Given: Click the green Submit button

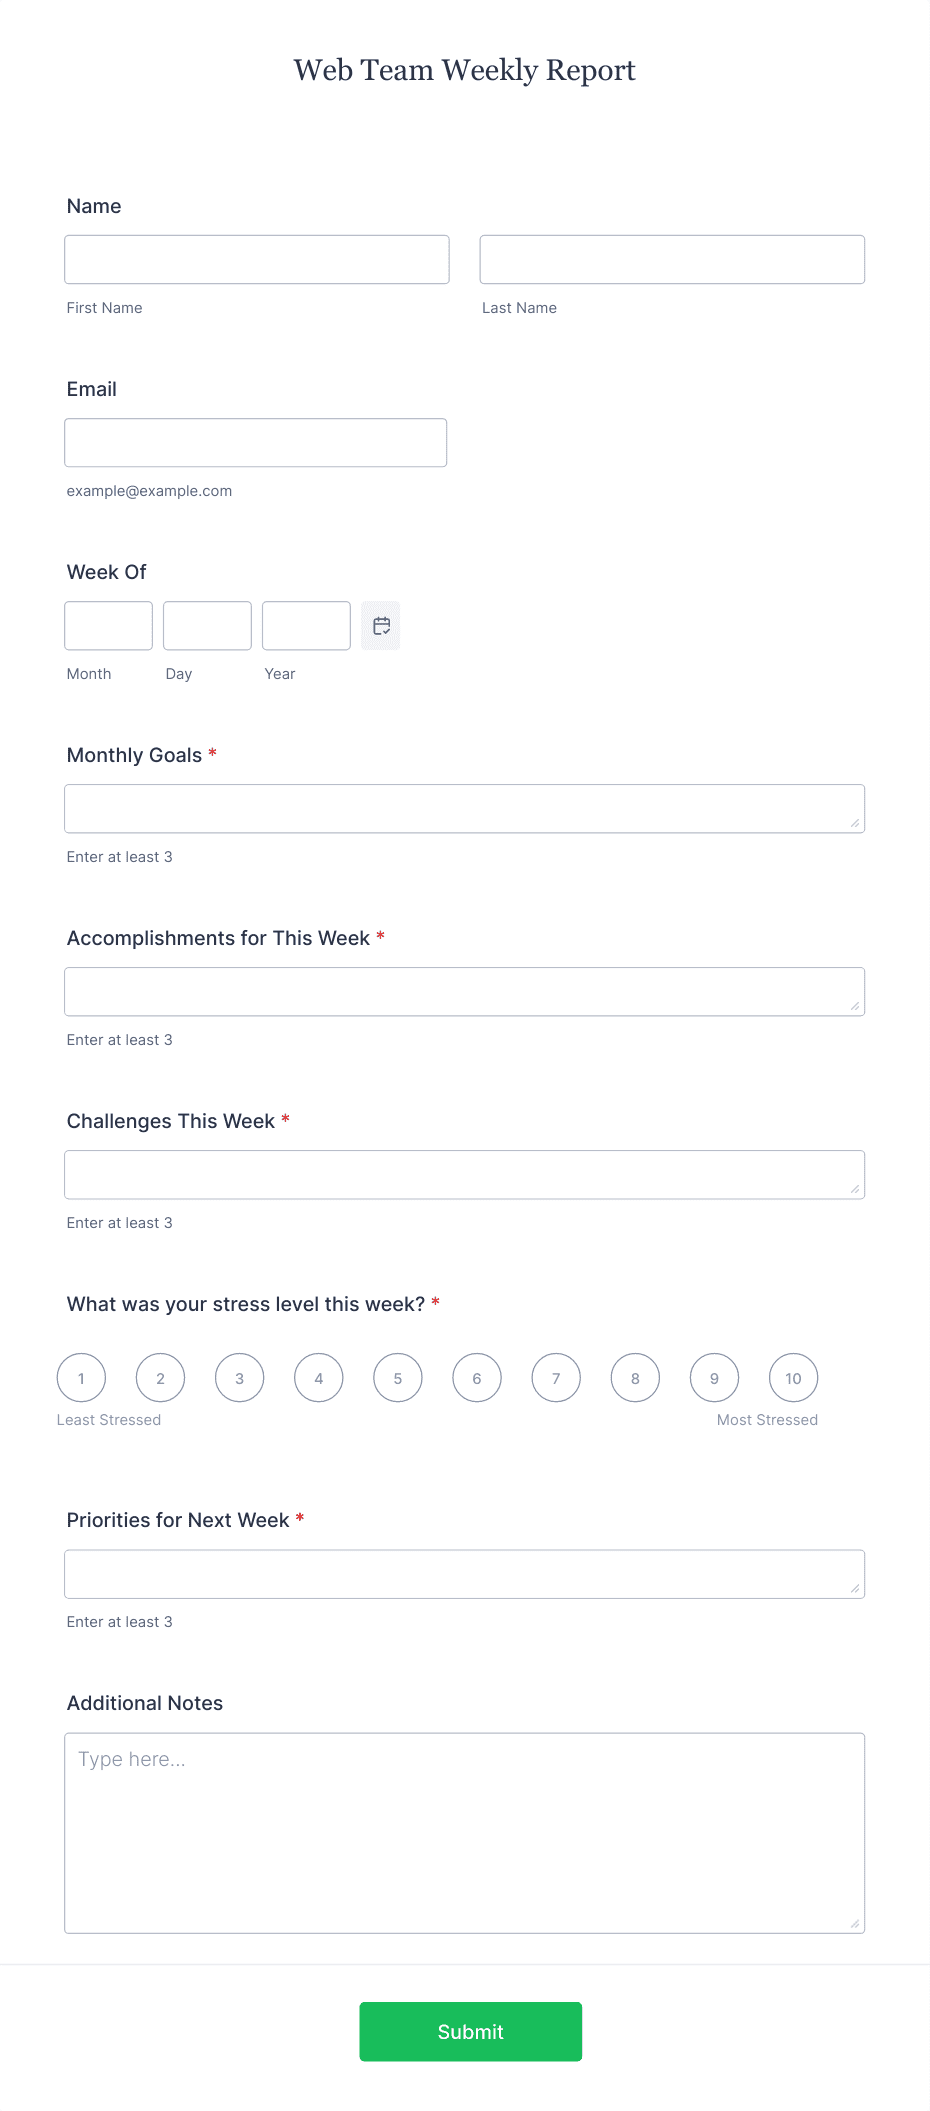Looking at the screenshot, I should point(471,2031).
